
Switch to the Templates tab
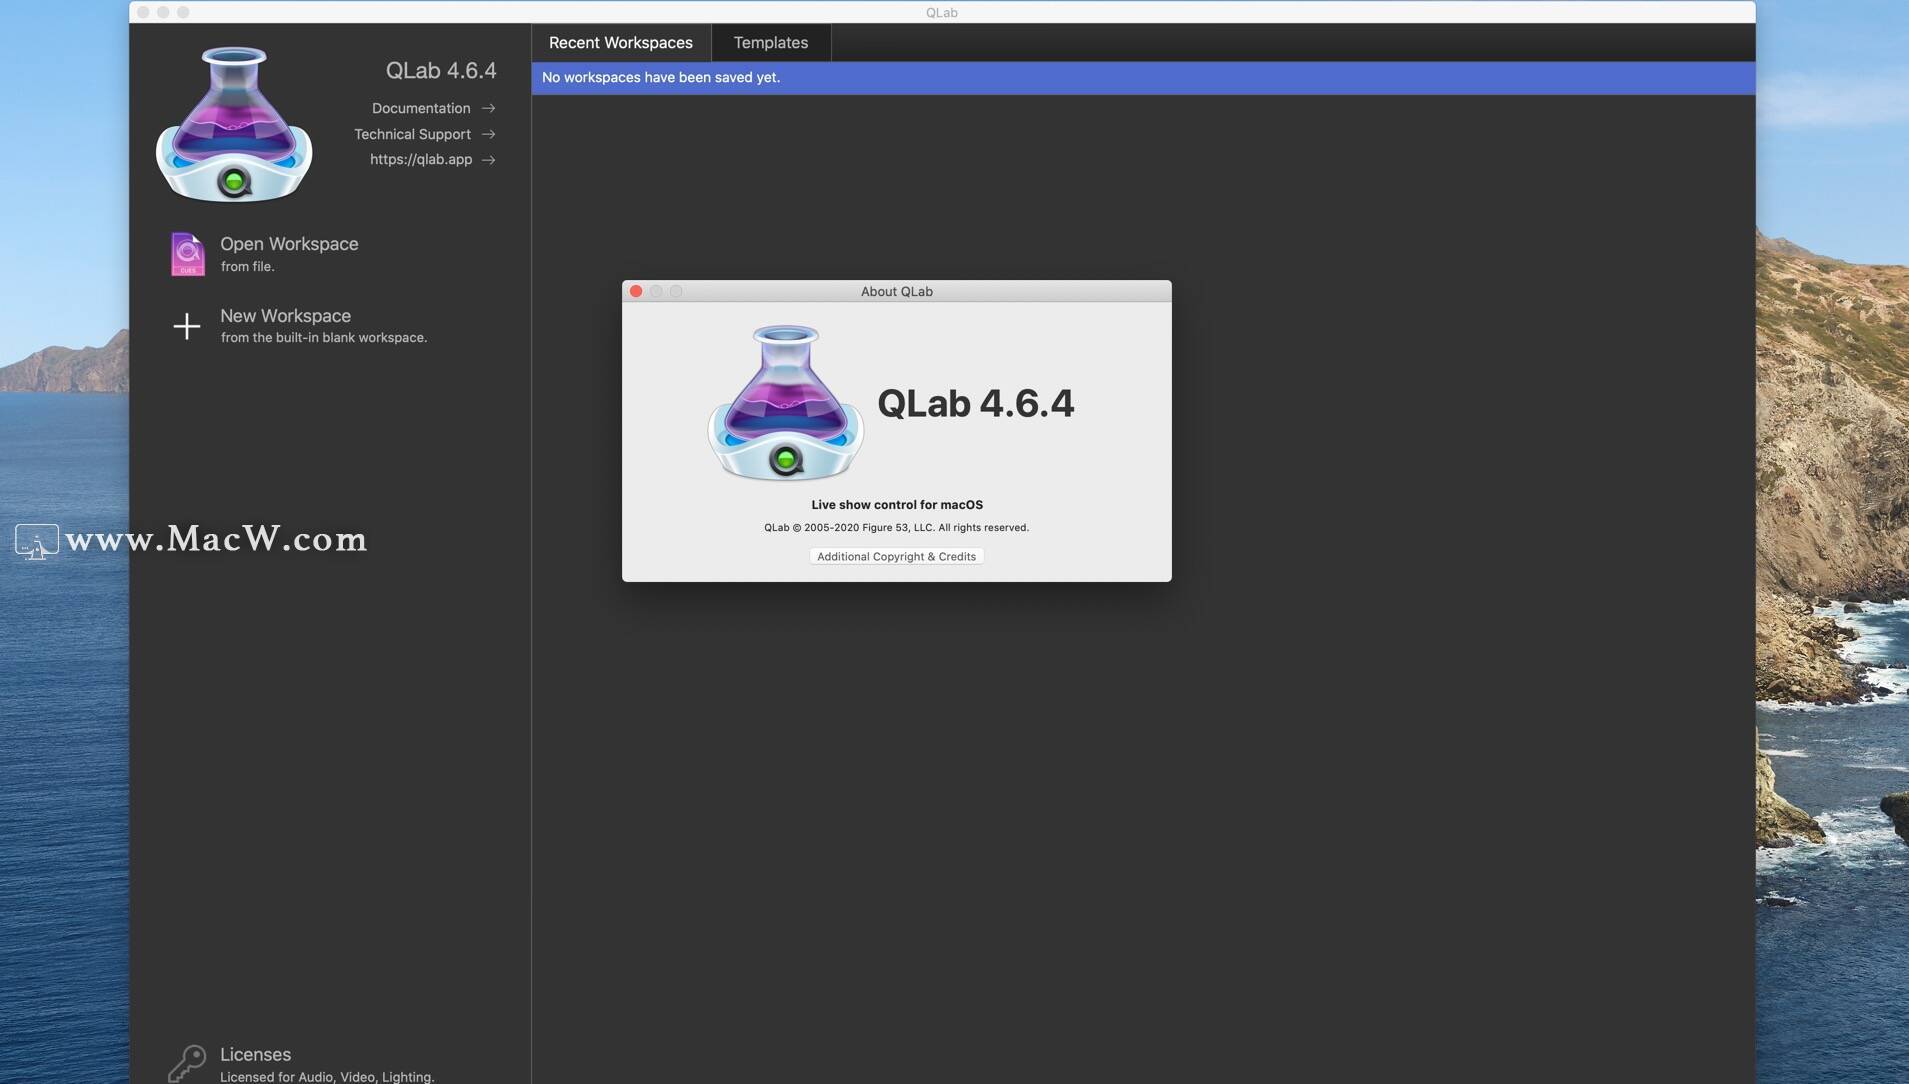(x=771, y=43)
